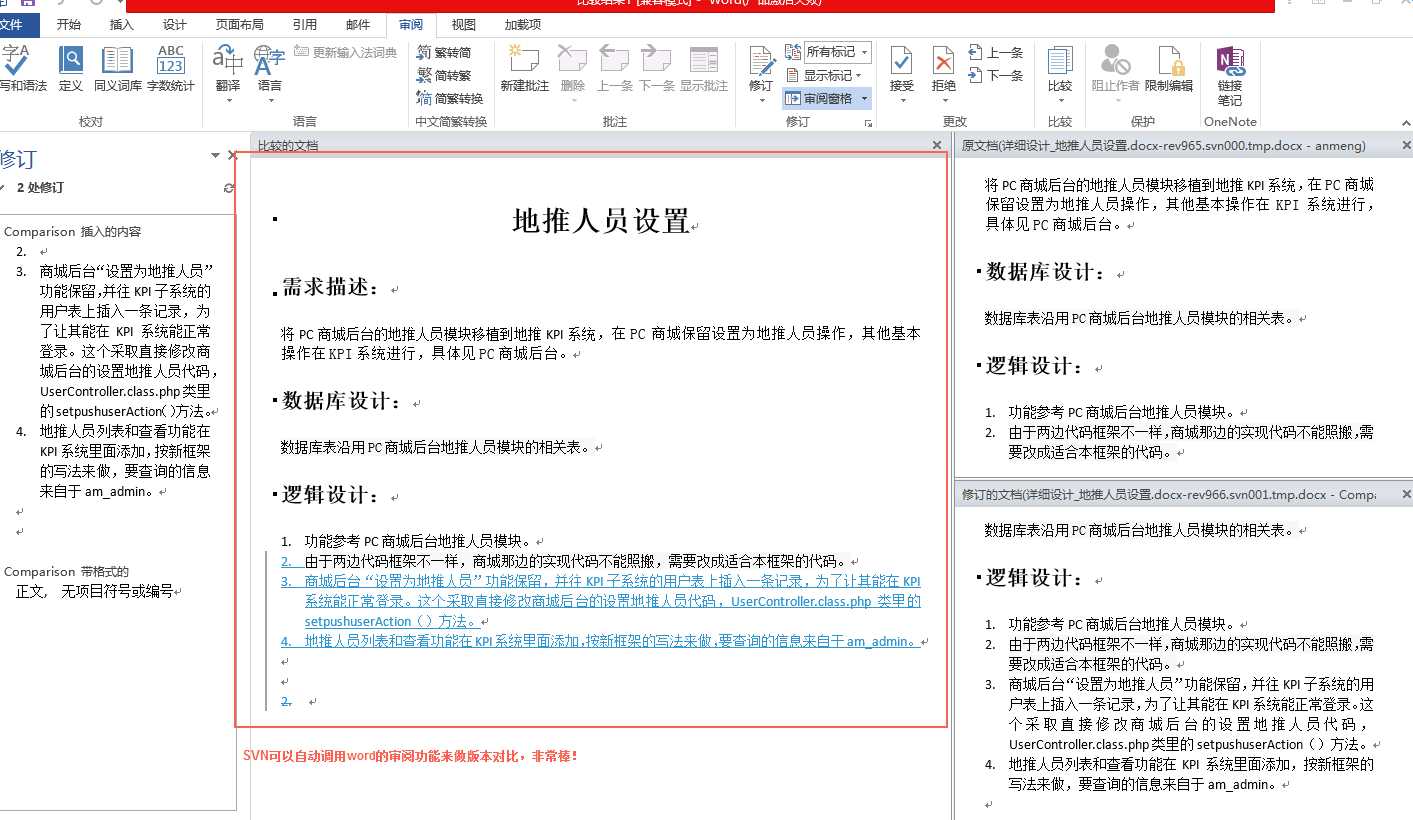Screen dimensions: 1413x820
Task: Click '正文, 无项目符号或编号' in revisions pane
Action: (94, 592)
